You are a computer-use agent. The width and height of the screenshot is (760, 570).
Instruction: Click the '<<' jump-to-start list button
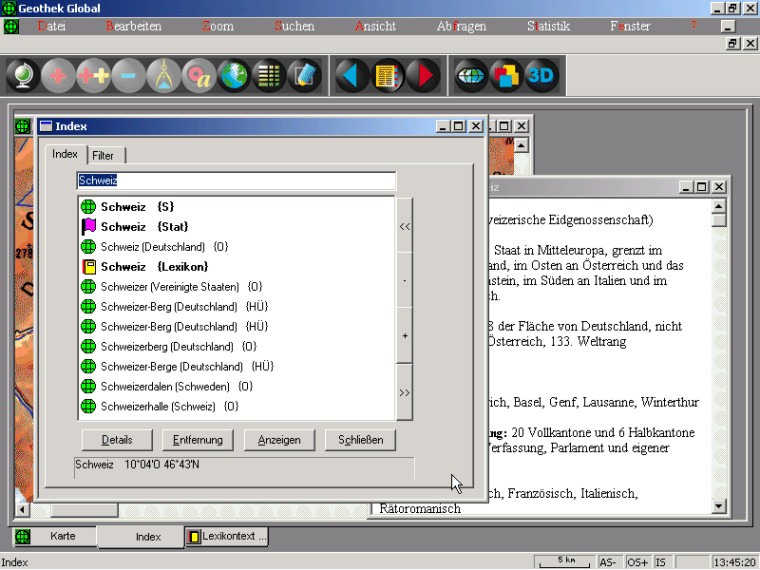(x=404, y=227)
